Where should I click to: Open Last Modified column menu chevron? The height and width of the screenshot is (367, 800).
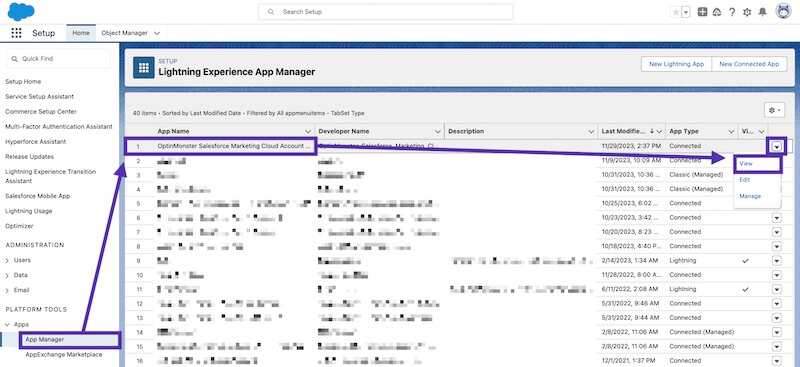click(659, 132)
